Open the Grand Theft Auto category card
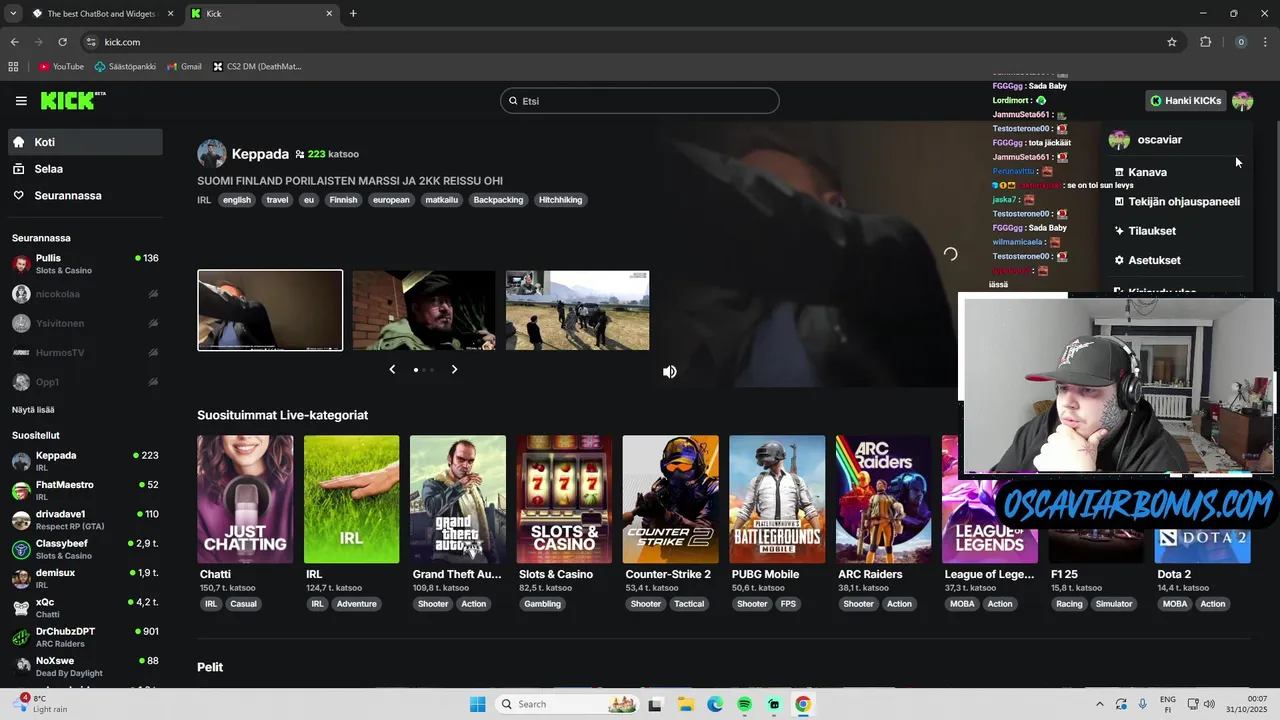Image resolution: width=1280 pixels, height=720 pixels. coord(458,499)
